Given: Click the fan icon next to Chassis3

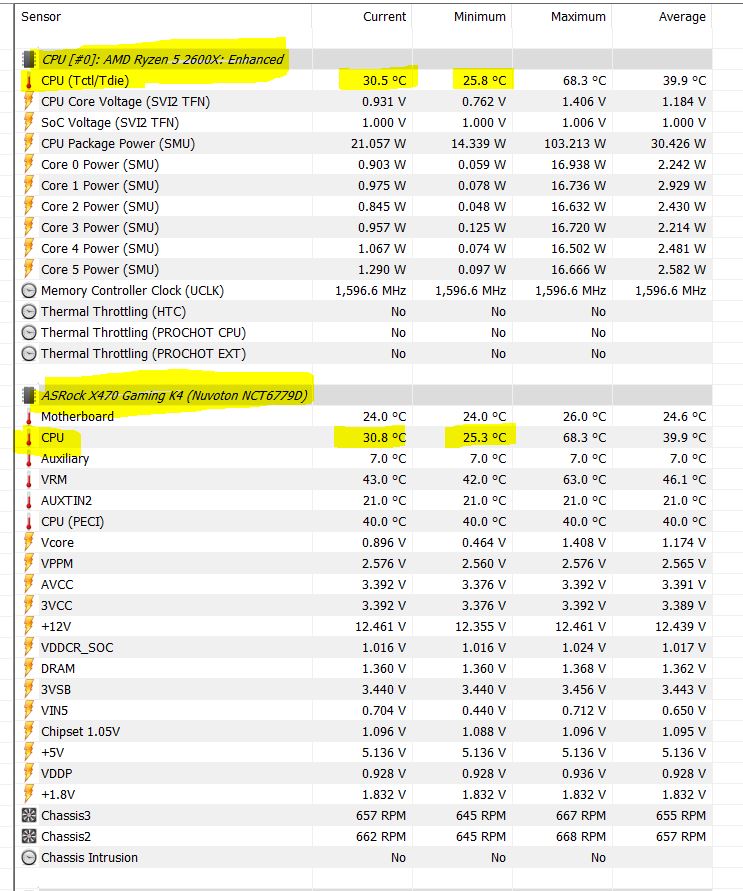Looking at the screenshot, I should pos(28,816).
